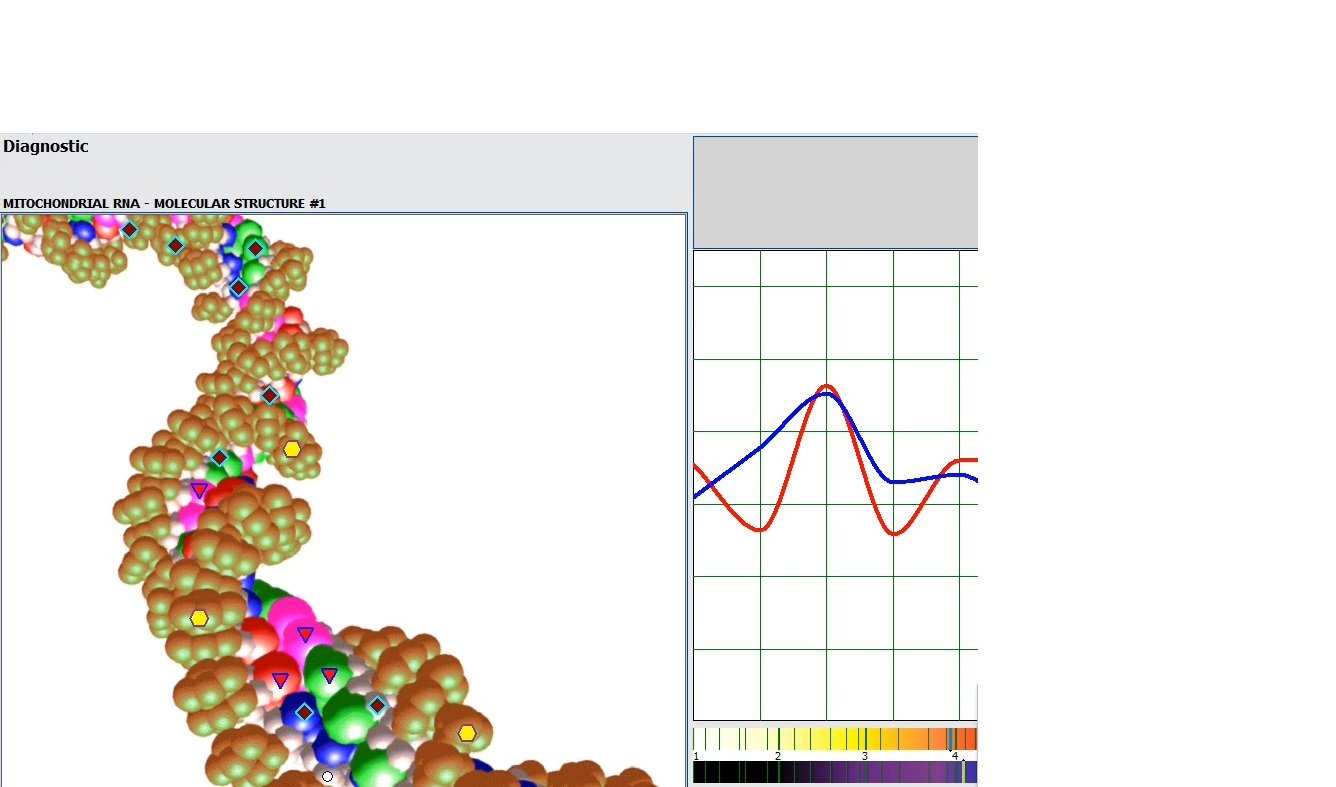Image resolution: width=1336 pixels, height=787 pixels.
Task: Click the Mitochondrial RNA structure title
Action: point(164,204)
